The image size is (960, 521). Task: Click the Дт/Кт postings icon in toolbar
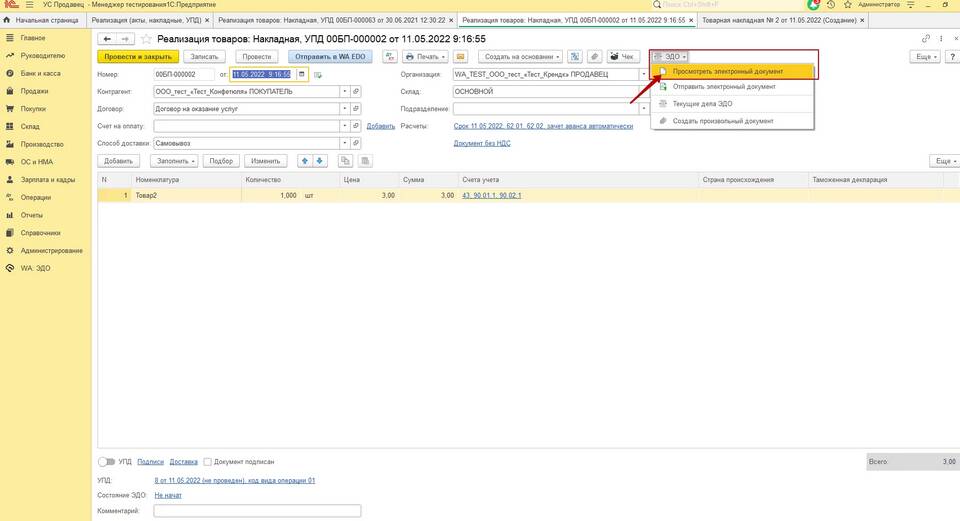click(390, 56)
